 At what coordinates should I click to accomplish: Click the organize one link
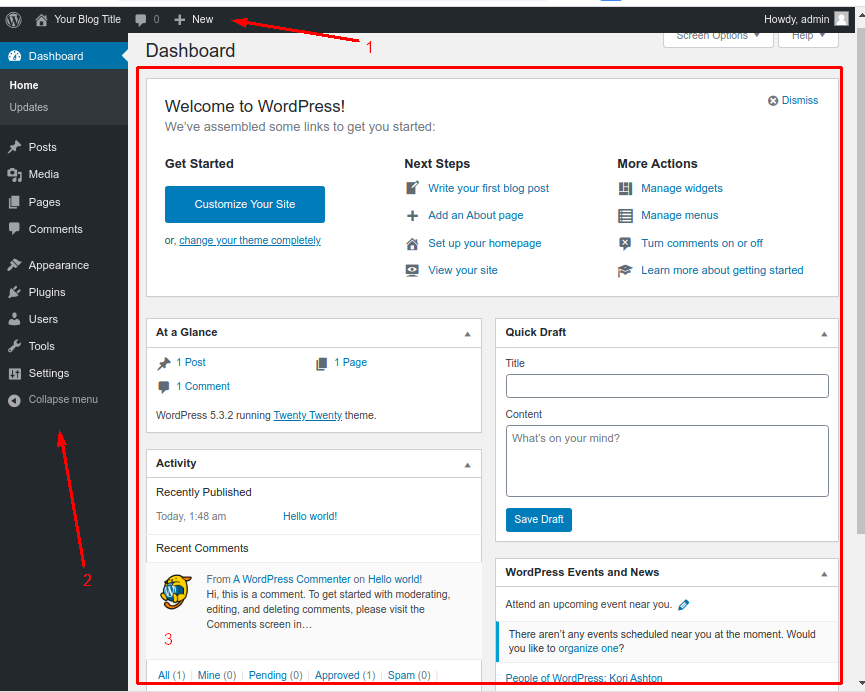(x=588, y=648)
